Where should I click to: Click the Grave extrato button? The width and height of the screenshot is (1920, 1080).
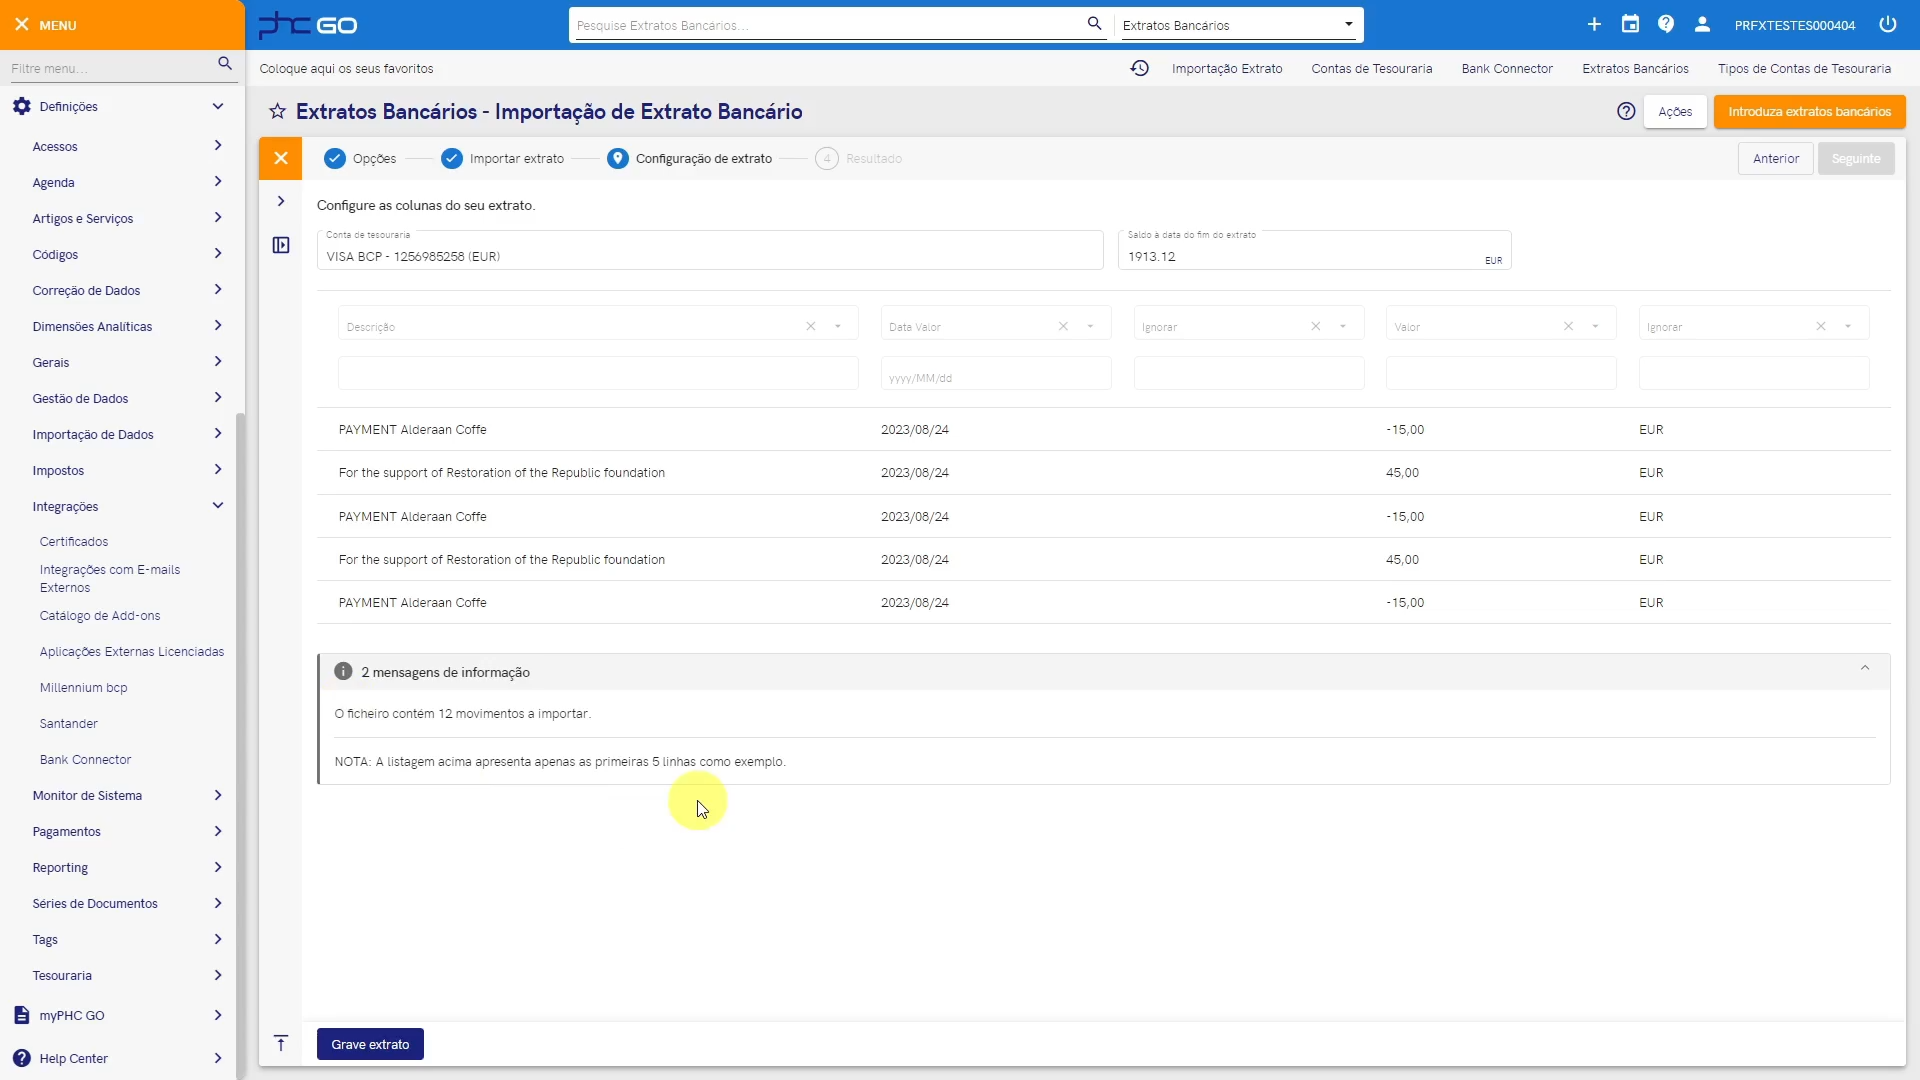(x=370, y=1044)
